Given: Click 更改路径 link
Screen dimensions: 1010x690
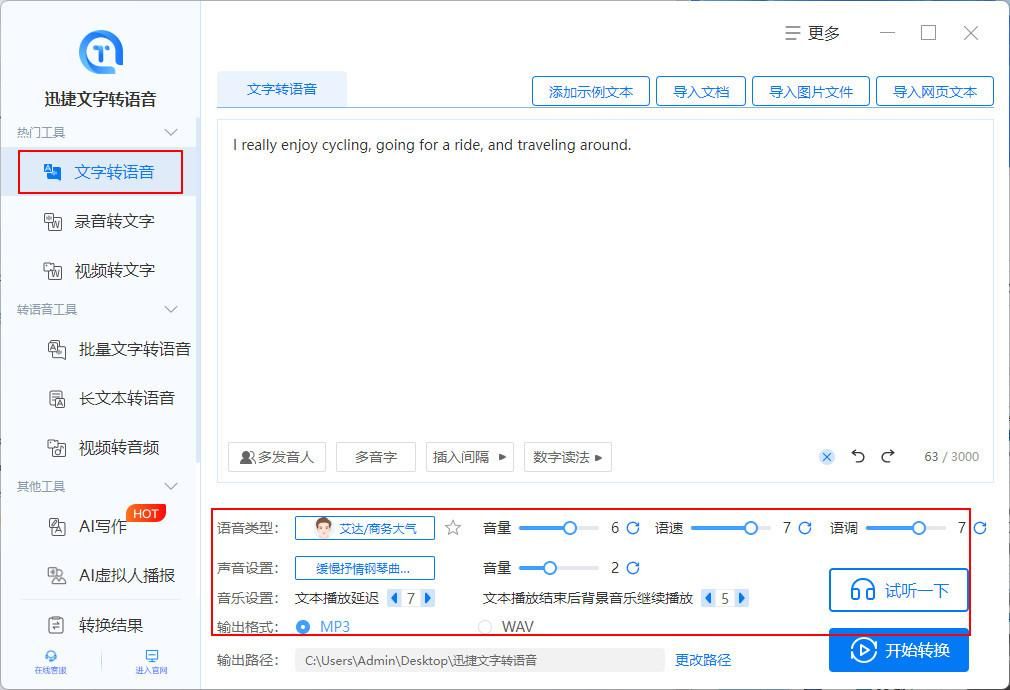Looking at the screenshot, I should (703, 660).
